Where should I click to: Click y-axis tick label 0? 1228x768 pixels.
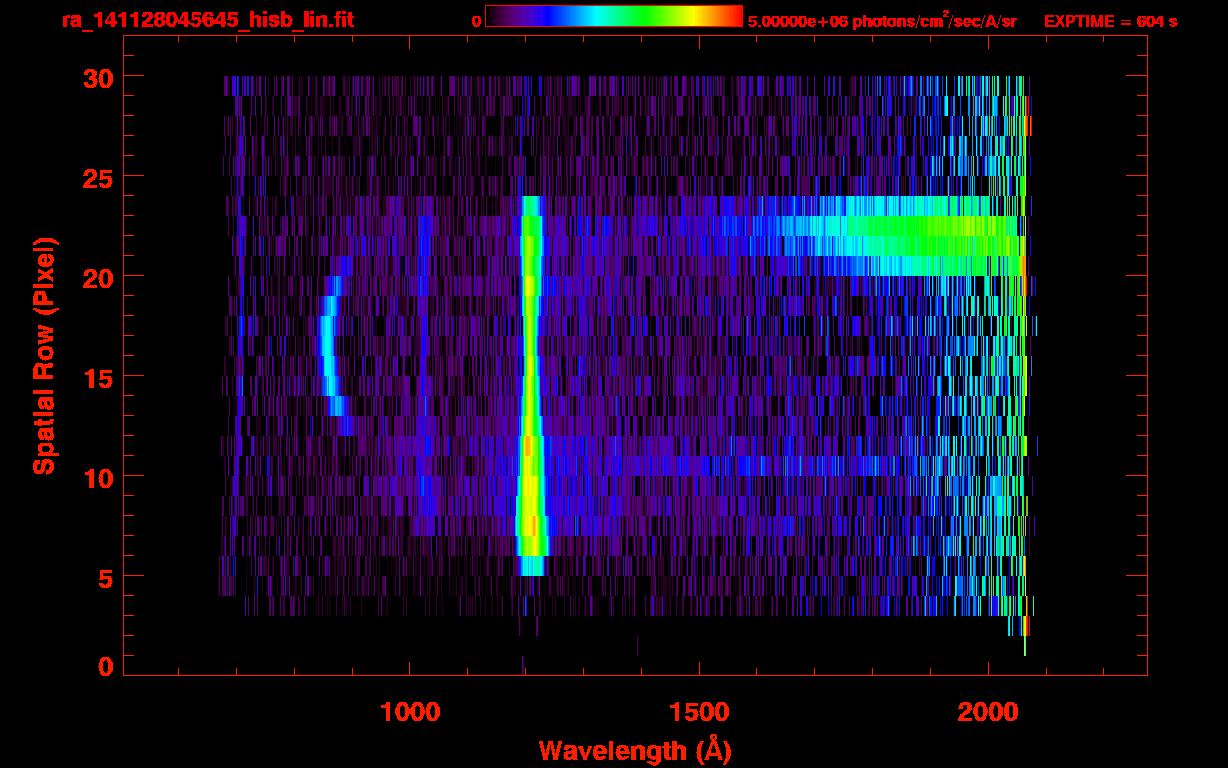[105, 666]
